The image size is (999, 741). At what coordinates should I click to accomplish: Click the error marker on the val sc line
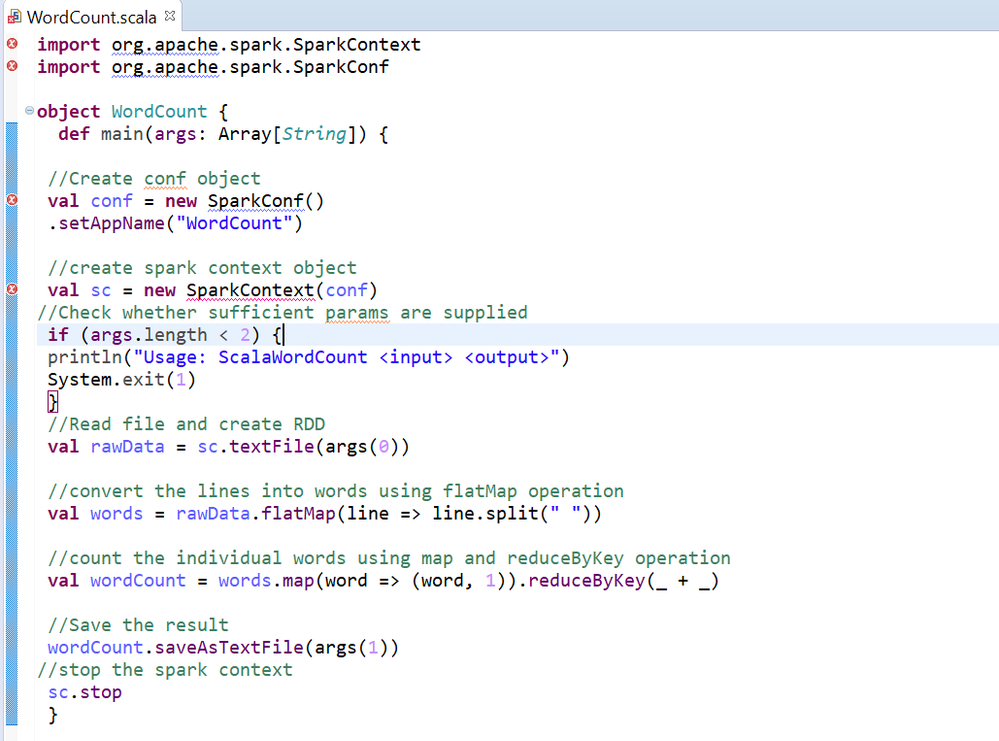point(12,289)
